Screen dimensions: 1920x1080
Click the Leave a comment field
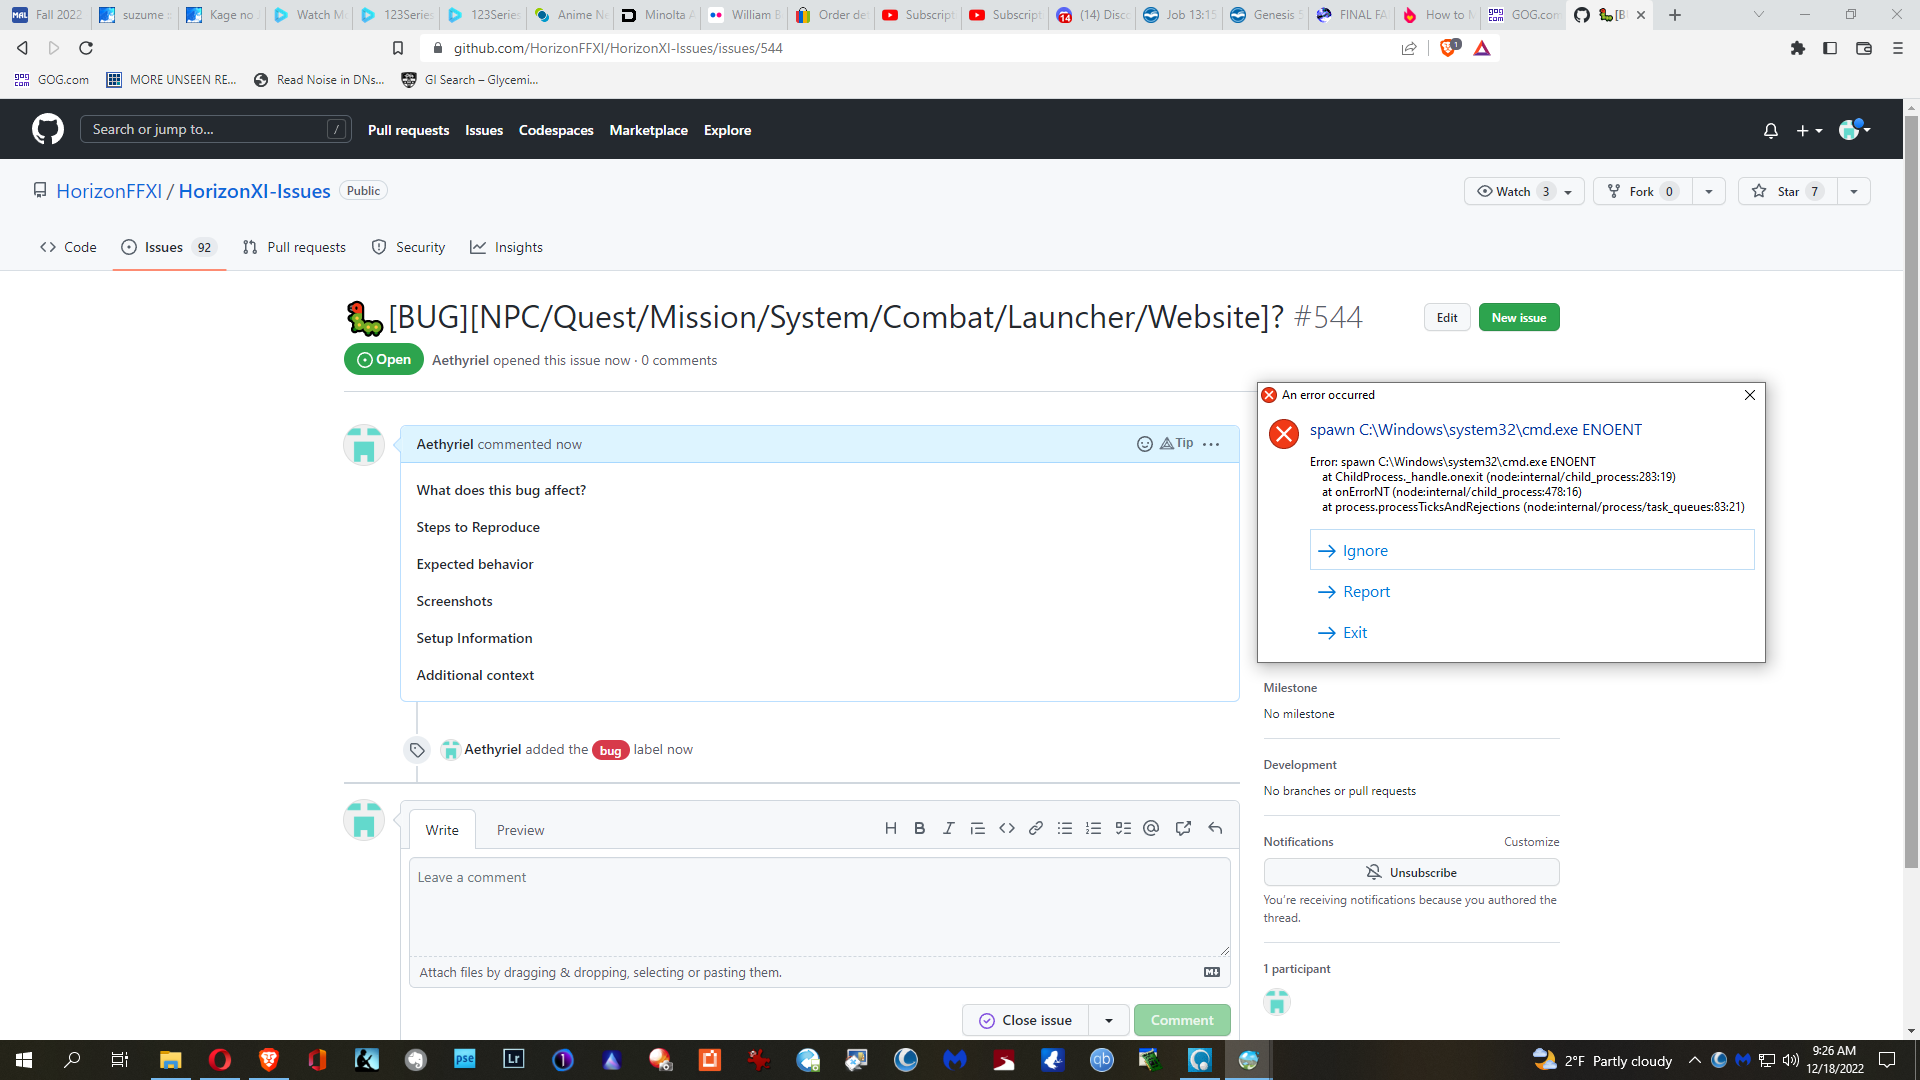[x=819, y=905]
